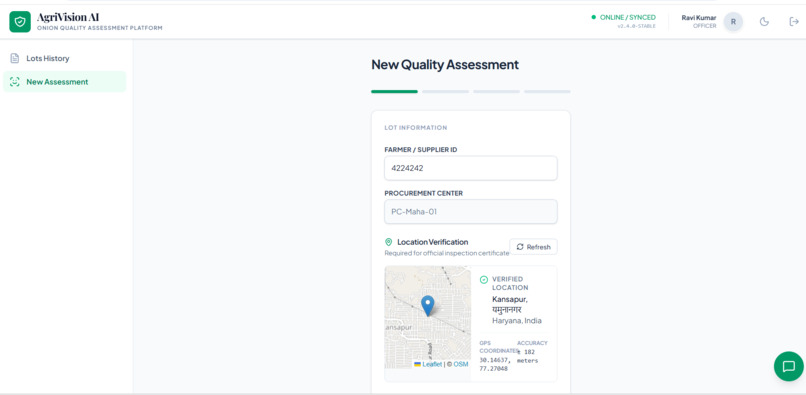Click the accuracy value ± 182 meters
The width and height of the screenshot is (806, 395).
pyautogui.click(x=527, y=356)
